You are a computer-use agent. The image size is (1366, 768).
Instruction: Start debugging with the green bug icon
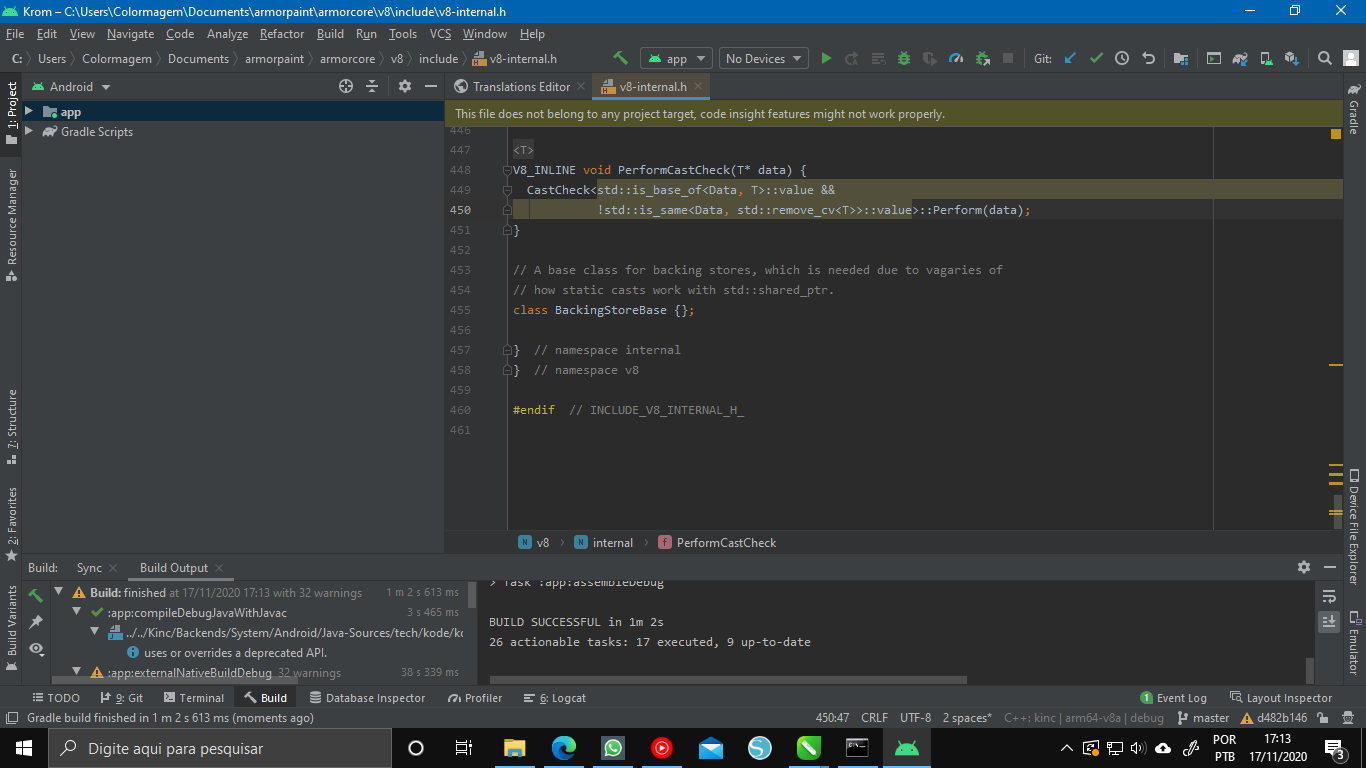(904, 58)
